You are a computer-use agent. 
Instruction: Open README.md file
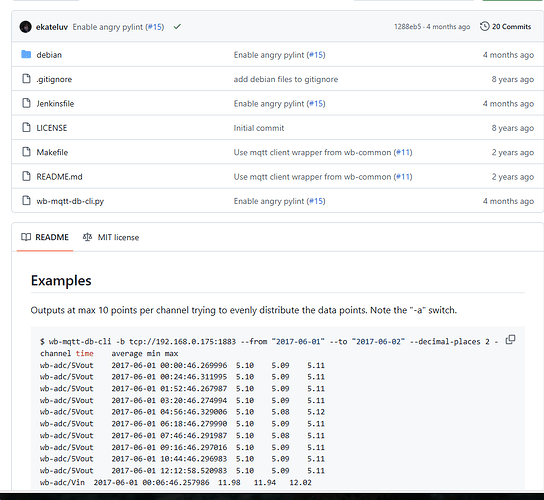pyautogui.click(x=59, y=177)
